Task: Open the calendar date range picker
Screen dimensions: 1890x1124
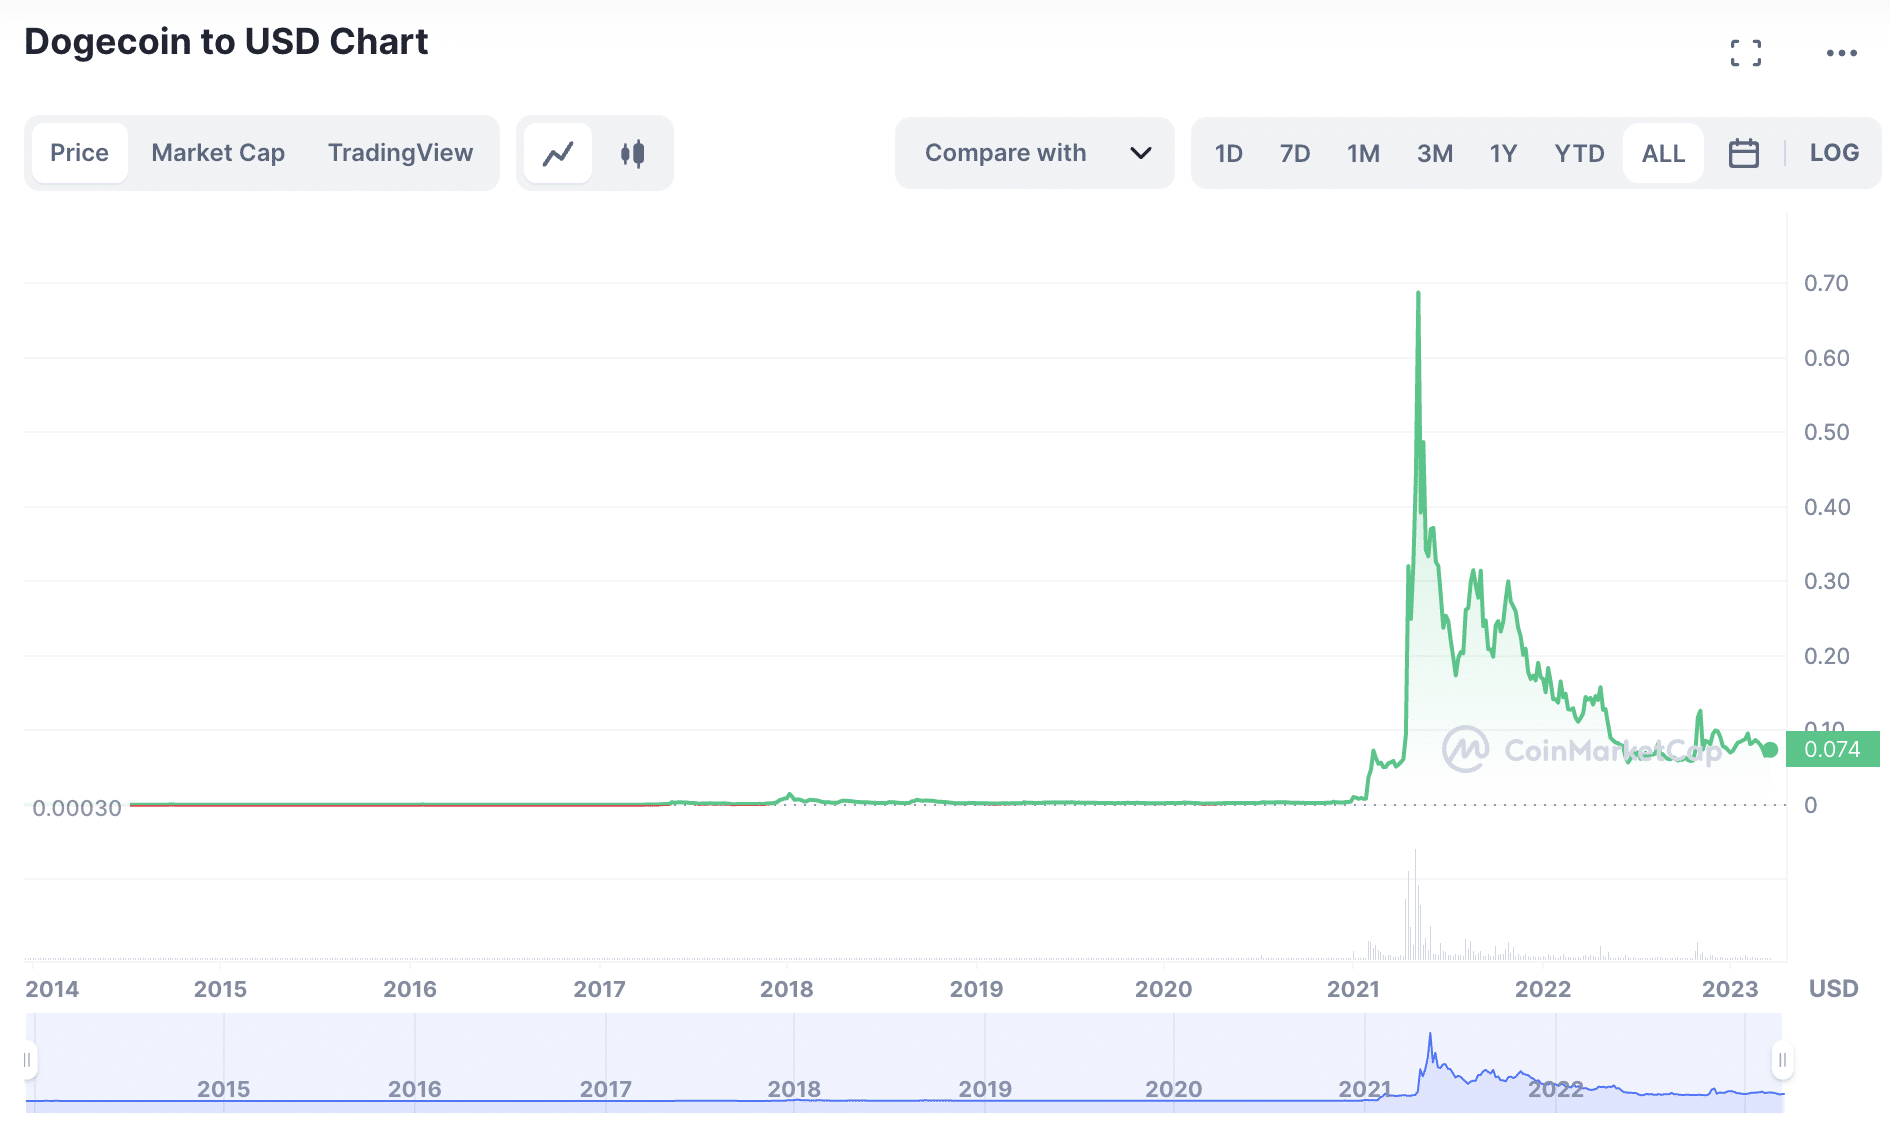Action: coord(1744,153)
